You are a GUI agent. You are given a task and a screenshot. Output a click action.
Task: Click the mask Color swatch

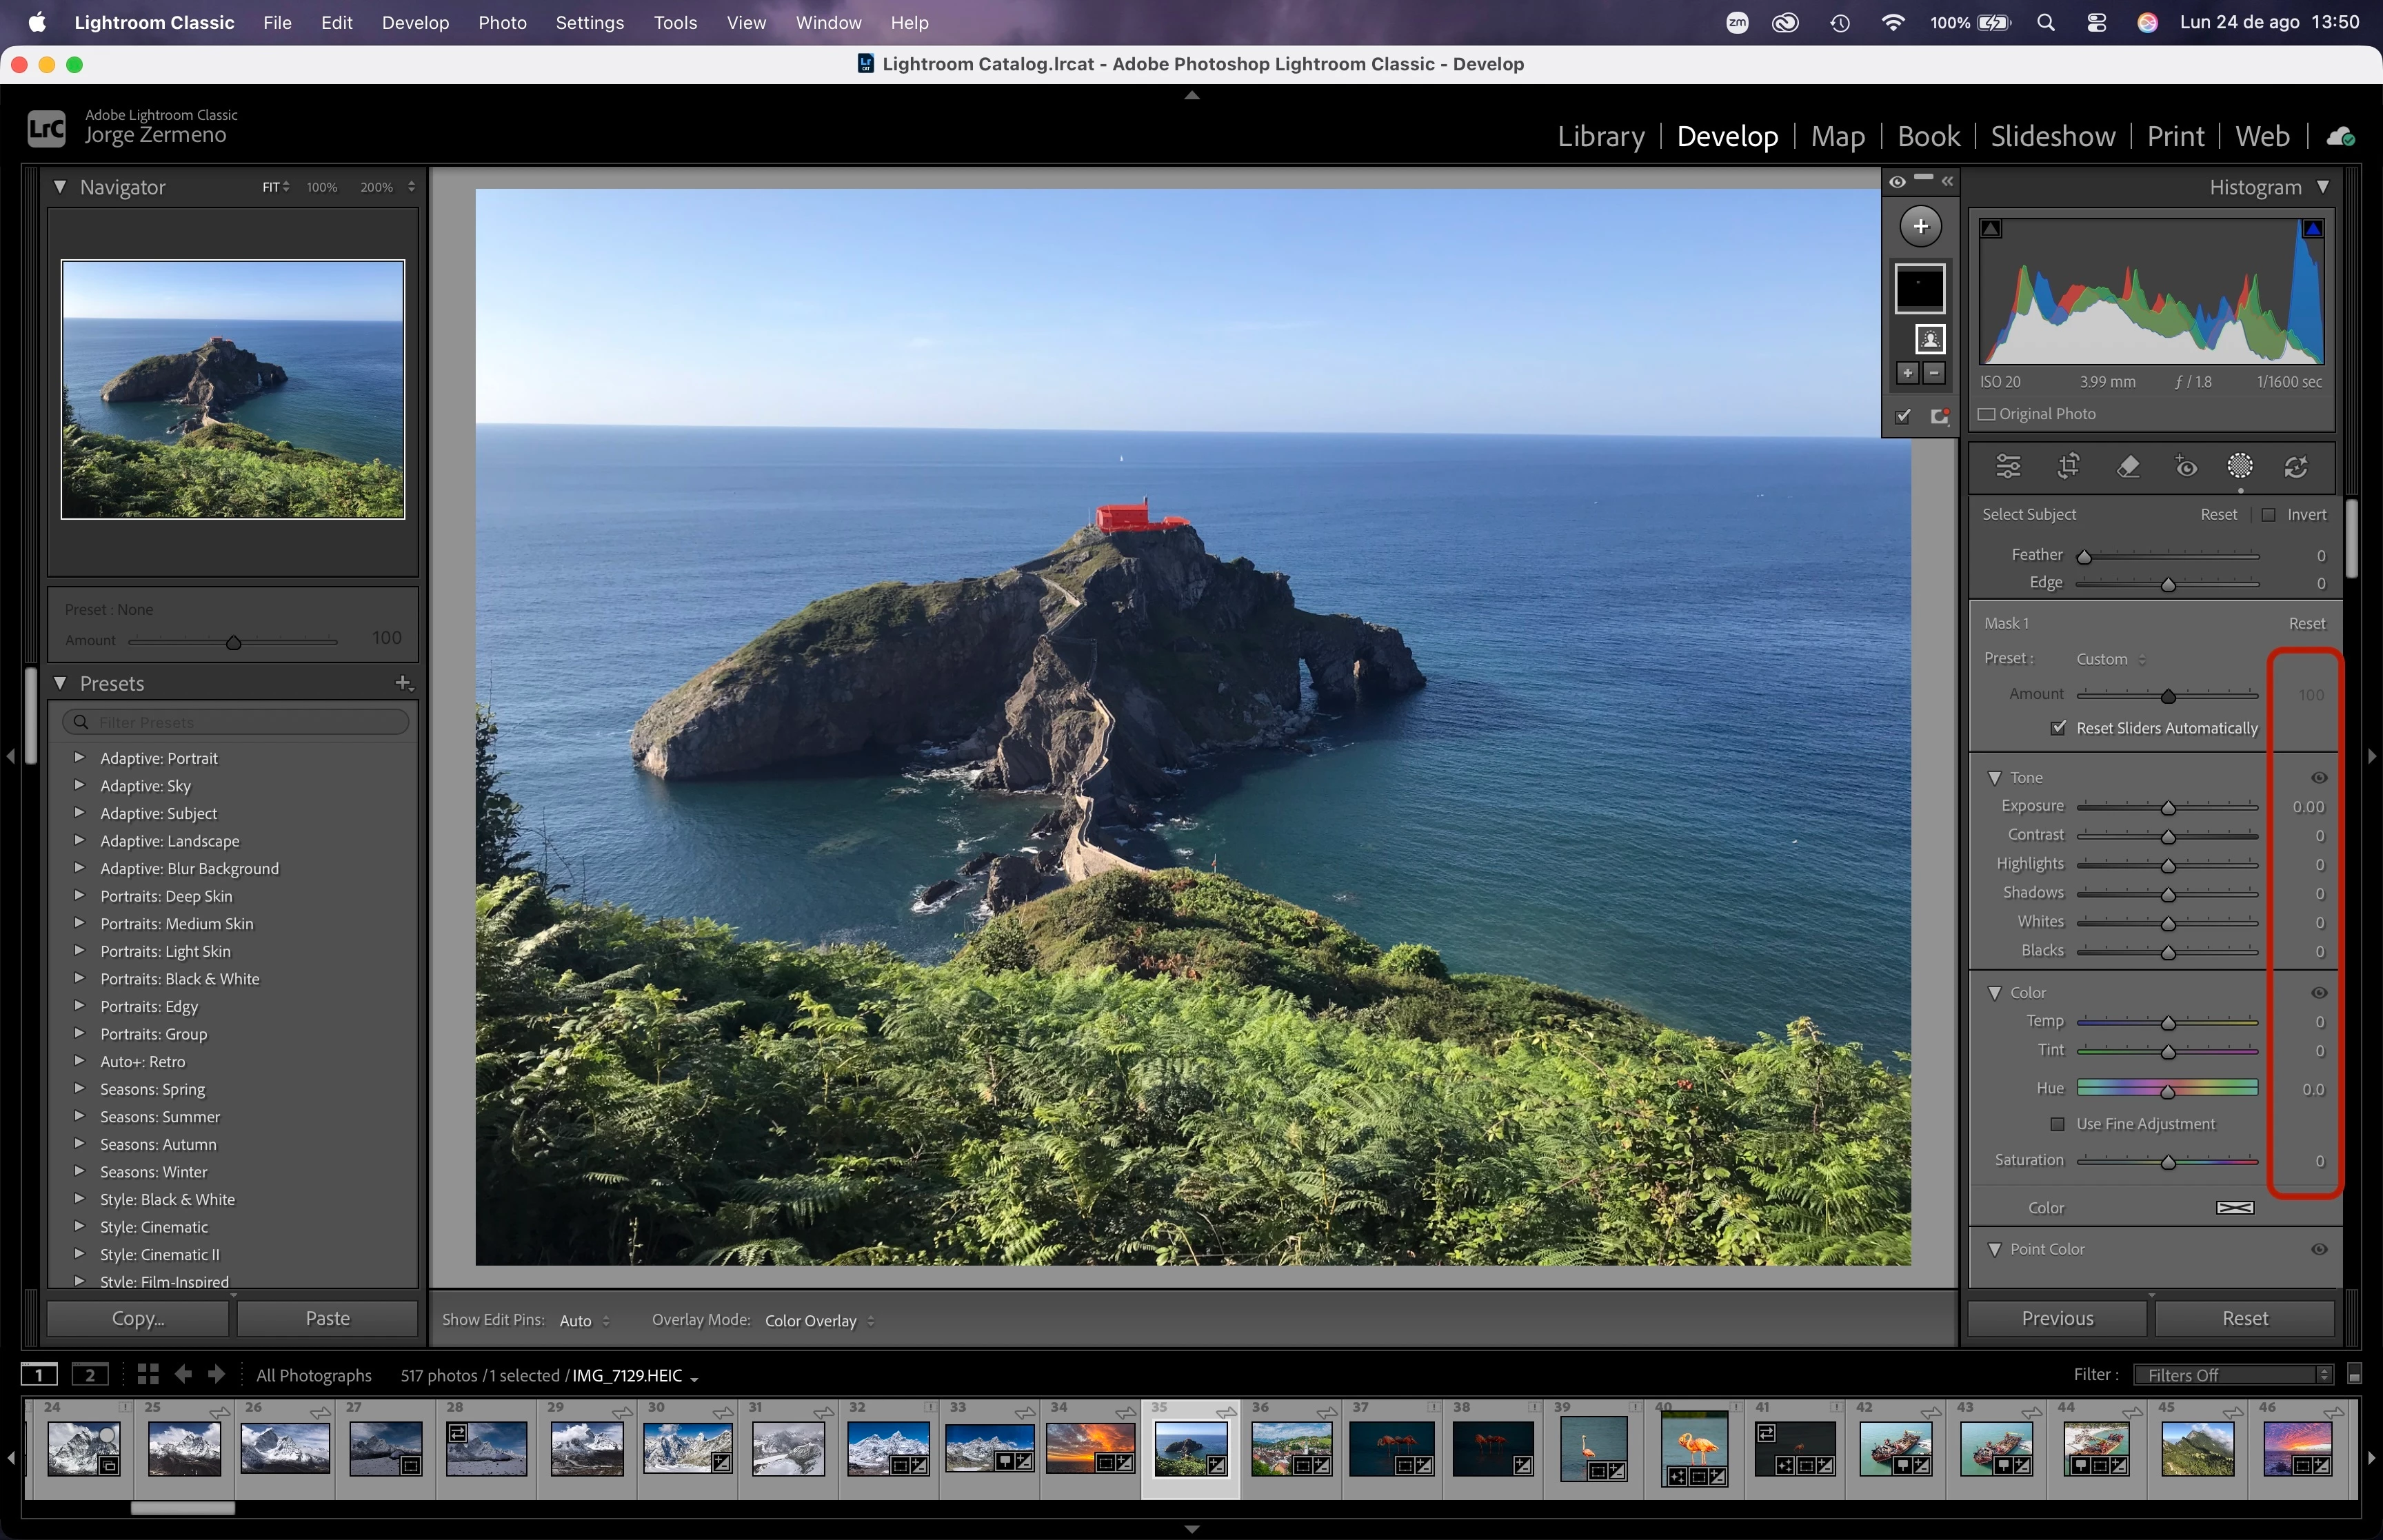(x=2234, y=1208)
